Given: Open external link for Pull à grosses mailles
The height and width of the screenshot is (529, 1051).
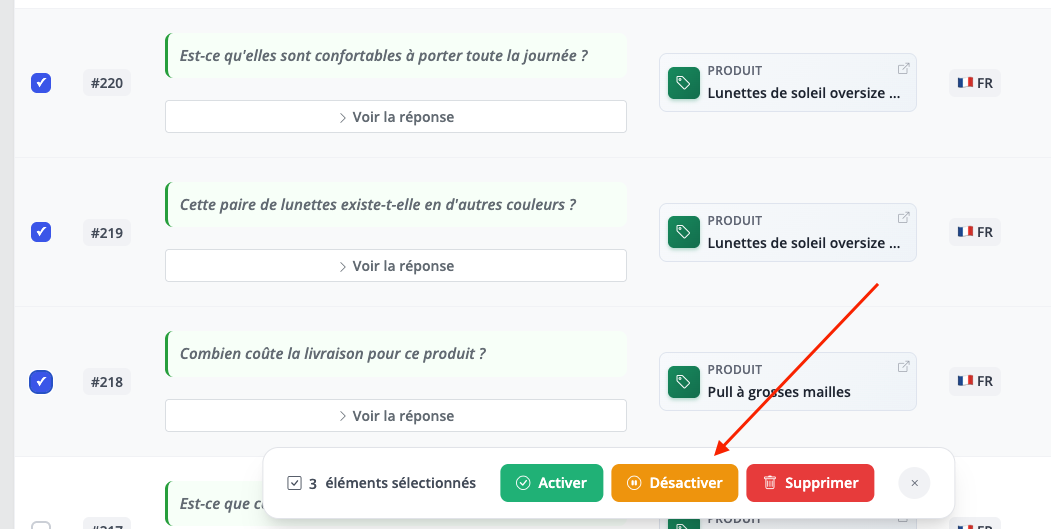Looking at the screenshot, I should tap(903, 367).
